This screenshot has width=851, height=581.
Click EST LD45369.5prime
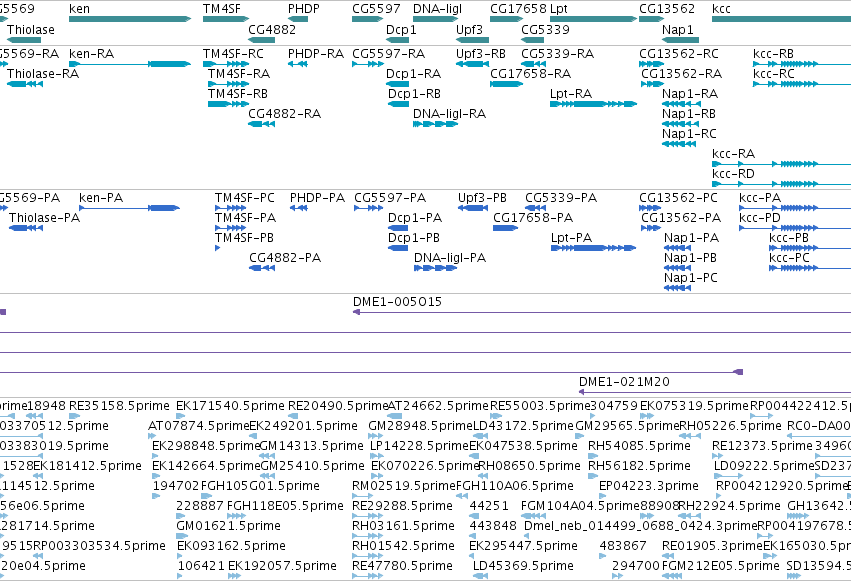tap(523, 566)
